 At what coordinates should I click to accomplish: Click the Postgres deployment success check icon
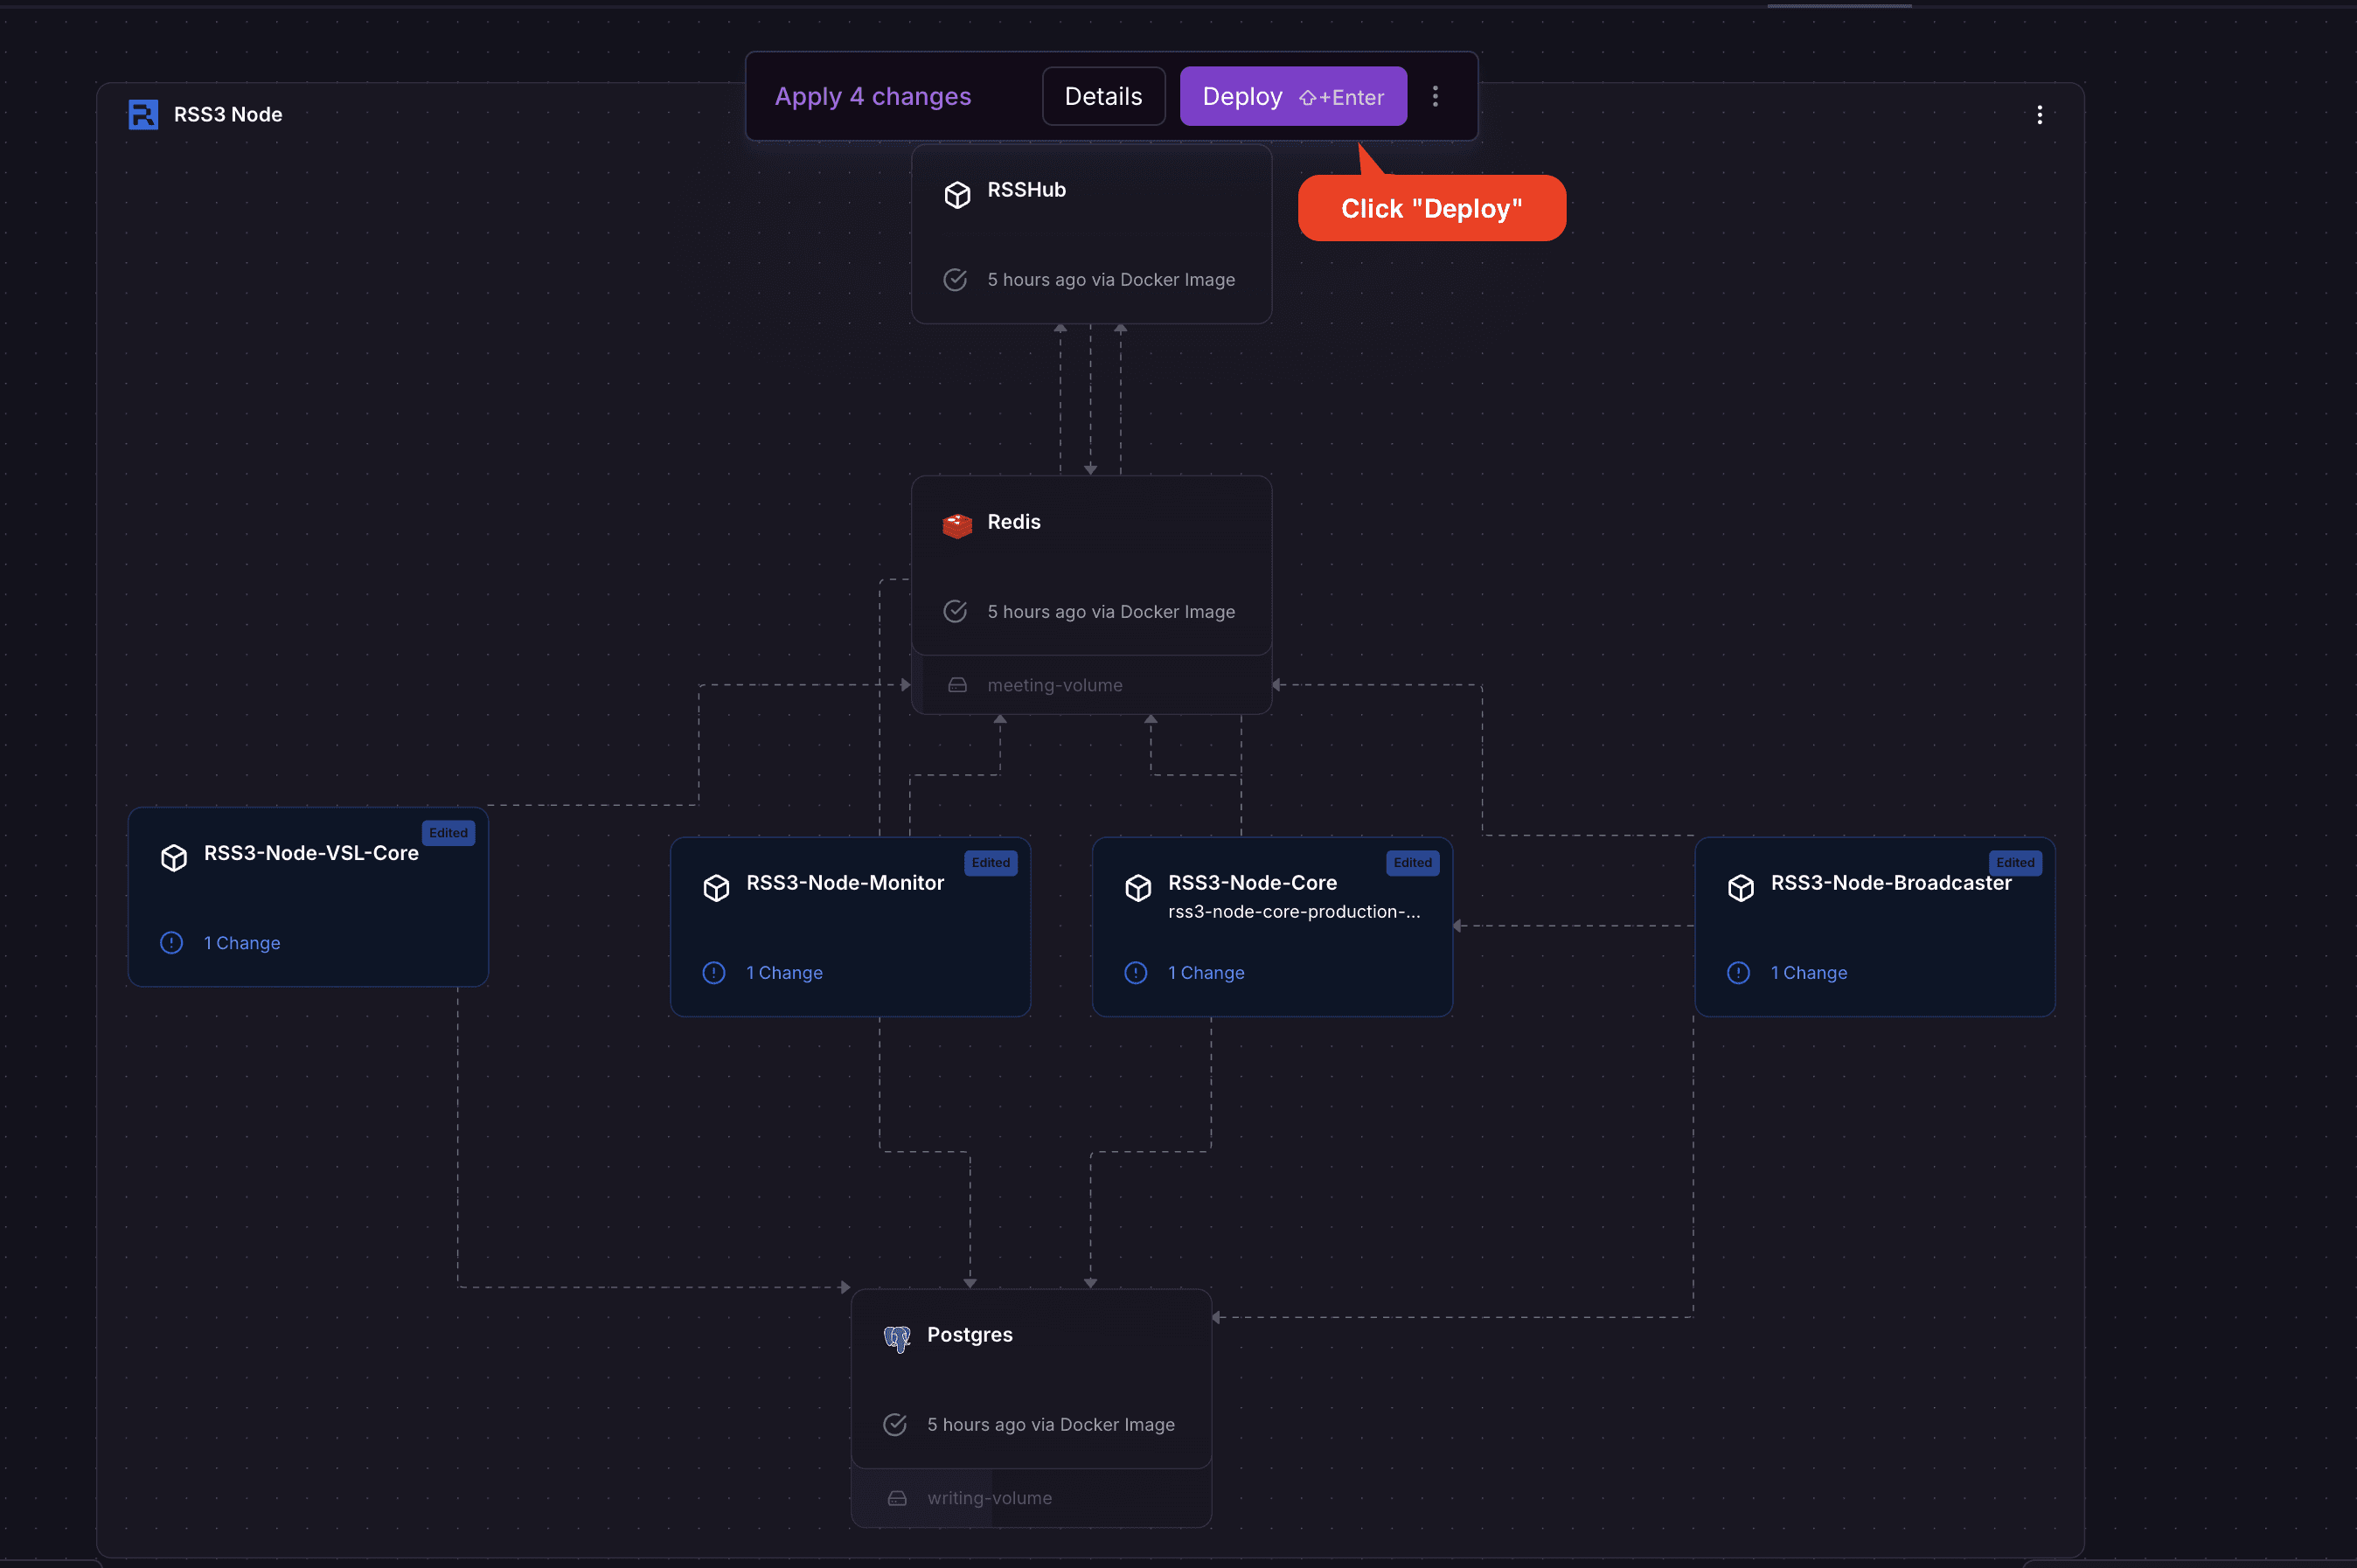[895, 1424]
